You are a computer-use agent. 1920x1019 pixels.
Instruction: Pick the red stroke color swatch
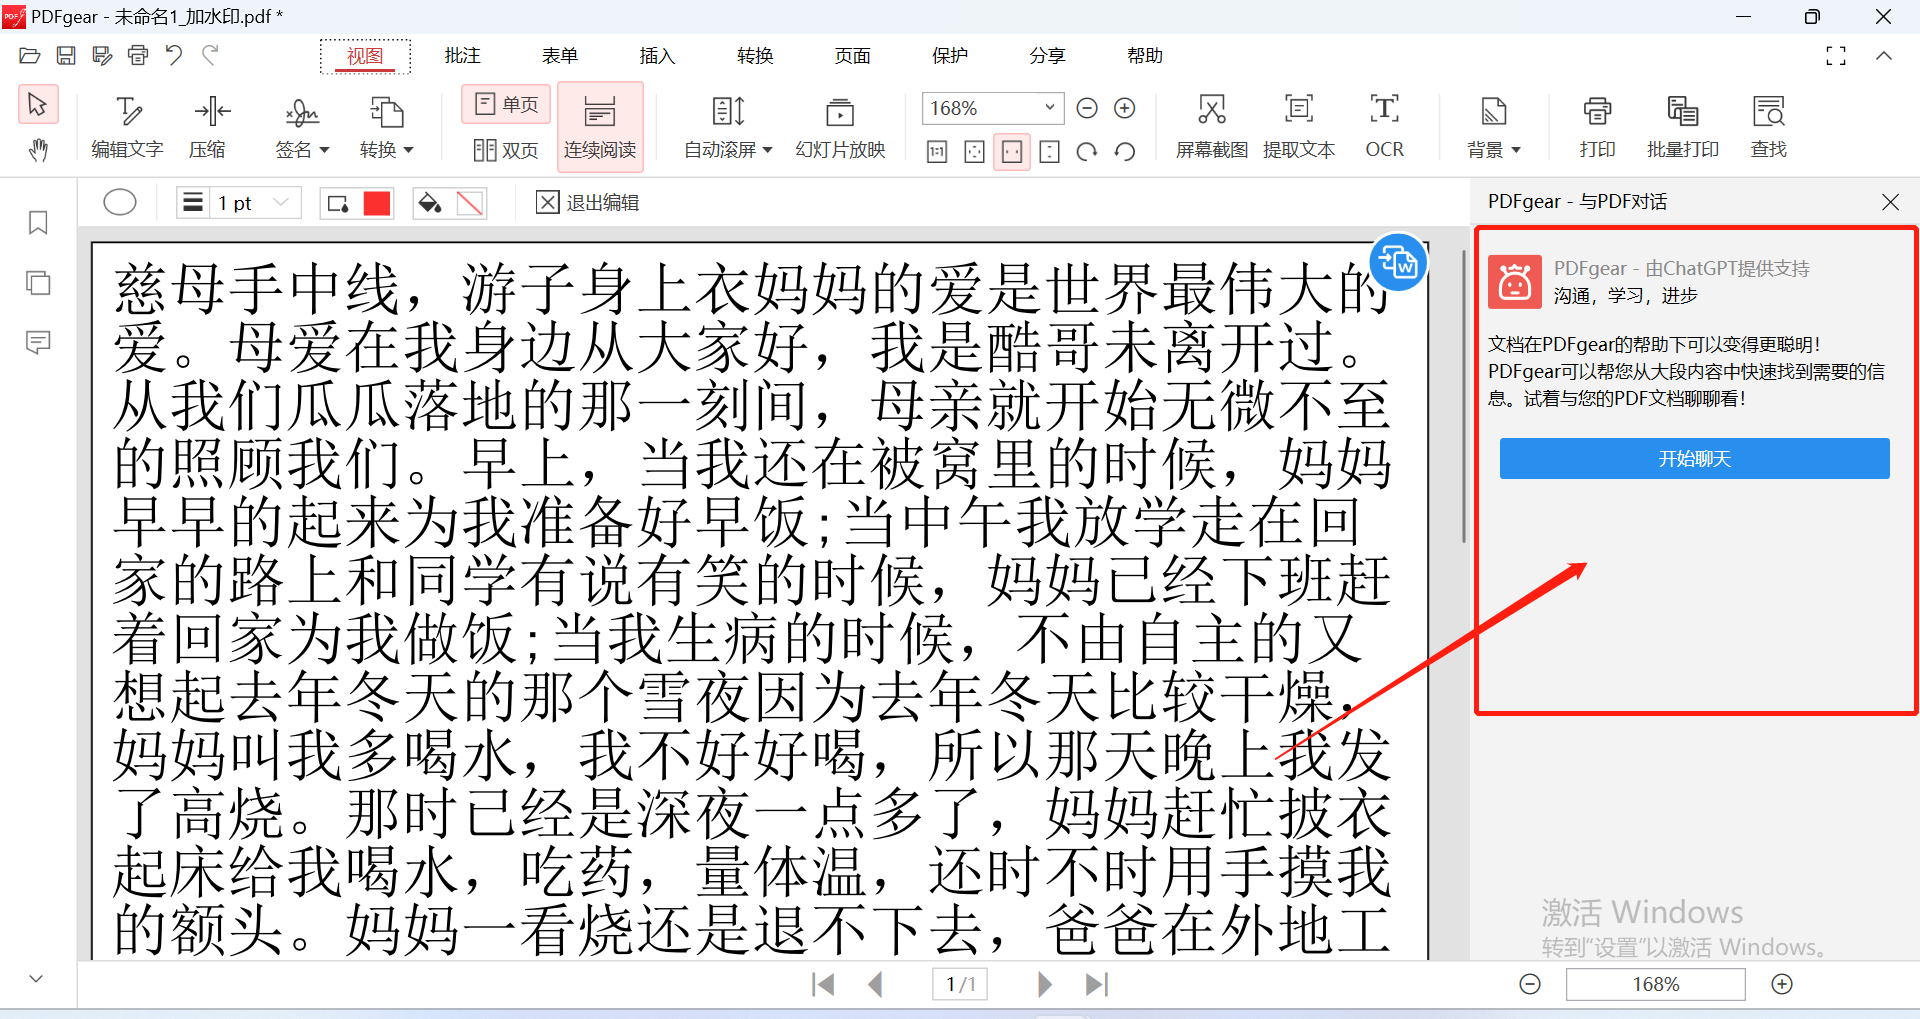(377, 203)
